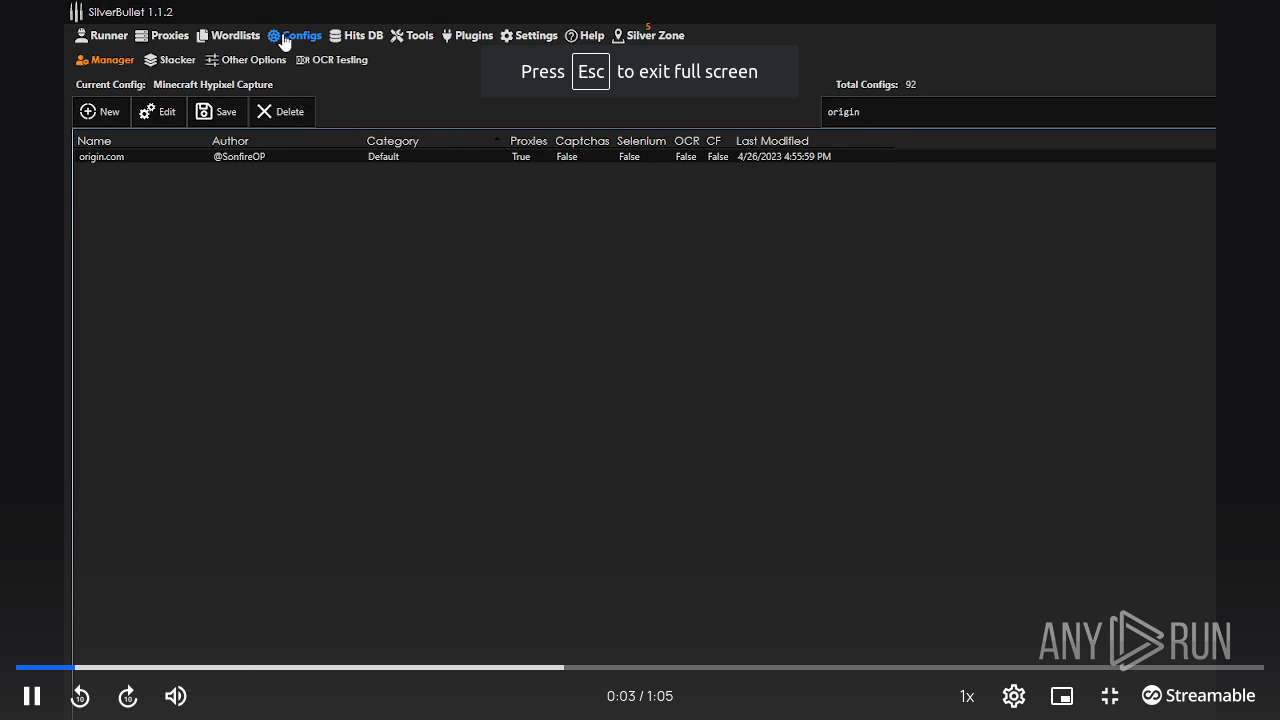This screenshot has width=1280, height=720.
Task: Open the Streamable logo link
Action: [x=1199, y=696]
